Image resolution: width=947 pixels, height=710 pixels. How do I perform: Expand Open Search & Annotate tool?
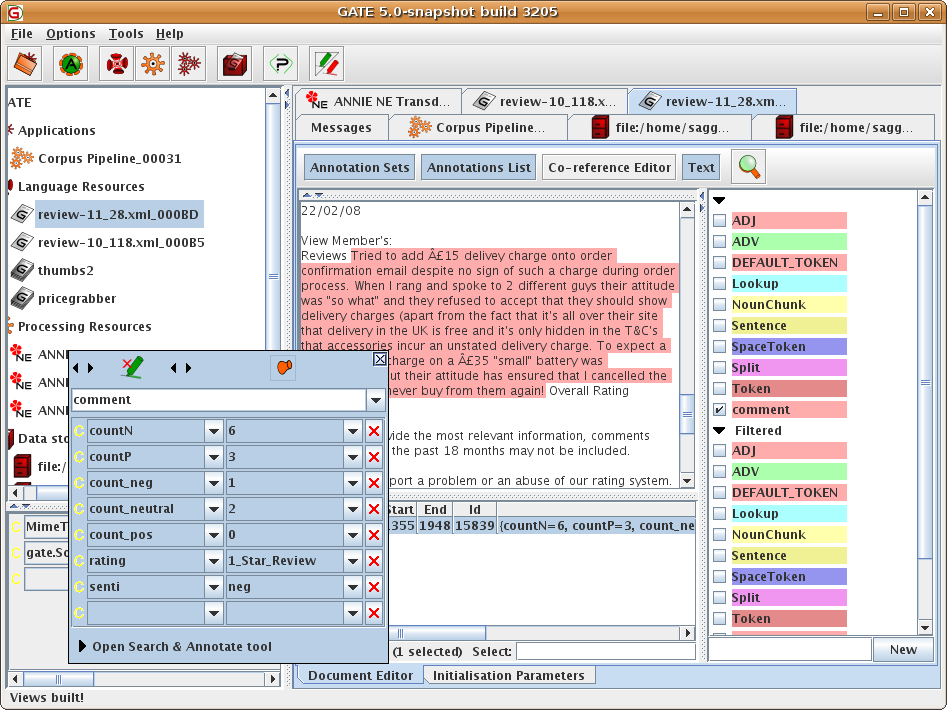tap(175, 647)
